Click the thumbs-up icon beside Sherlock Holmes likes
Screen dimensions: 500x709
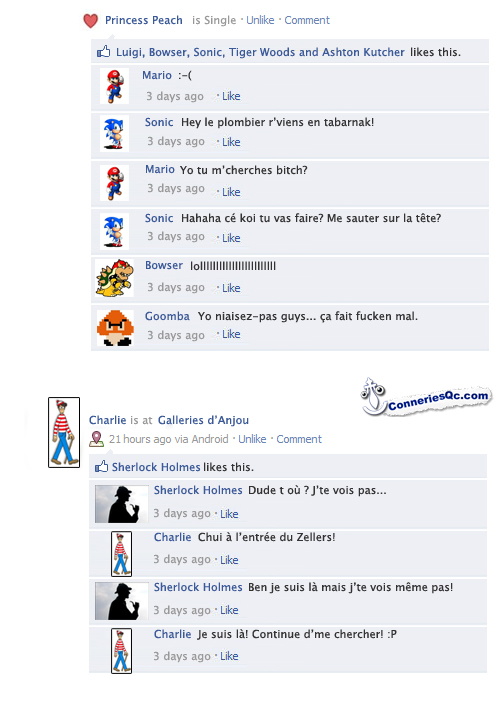(101, 466)
